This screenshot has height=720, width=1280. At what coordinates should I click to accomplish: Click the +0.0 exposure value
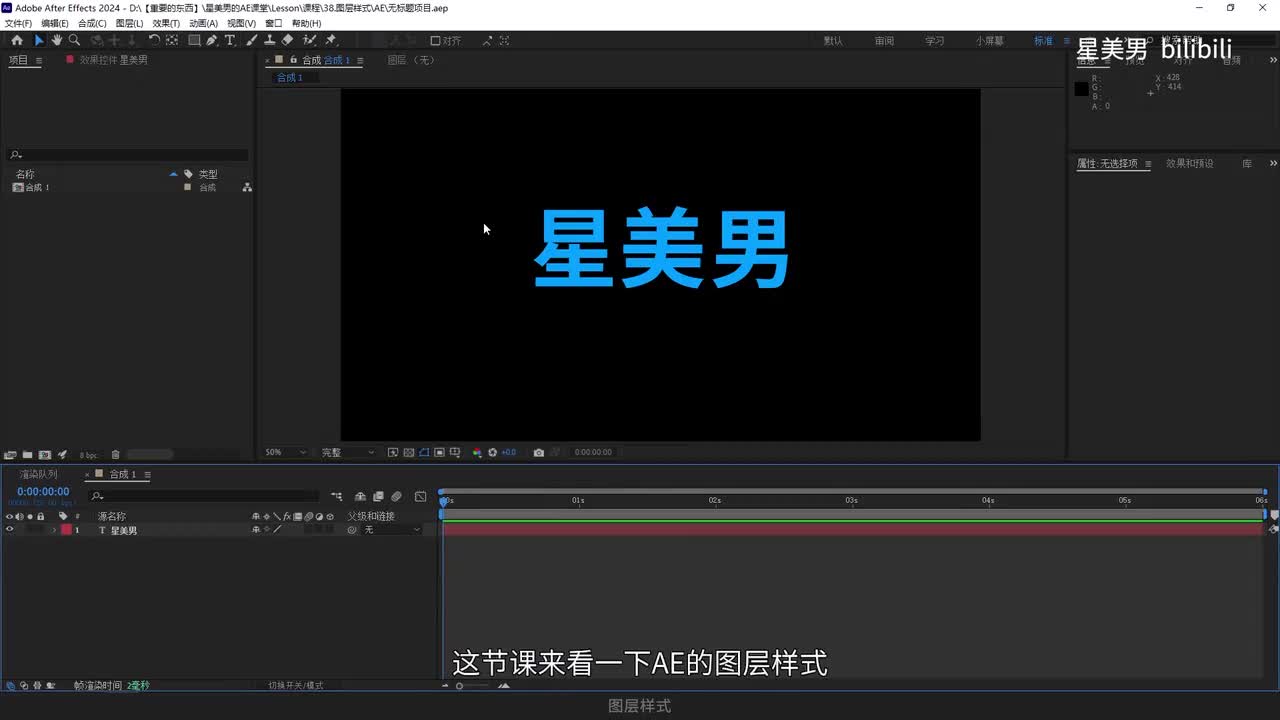tap(508, 452)
